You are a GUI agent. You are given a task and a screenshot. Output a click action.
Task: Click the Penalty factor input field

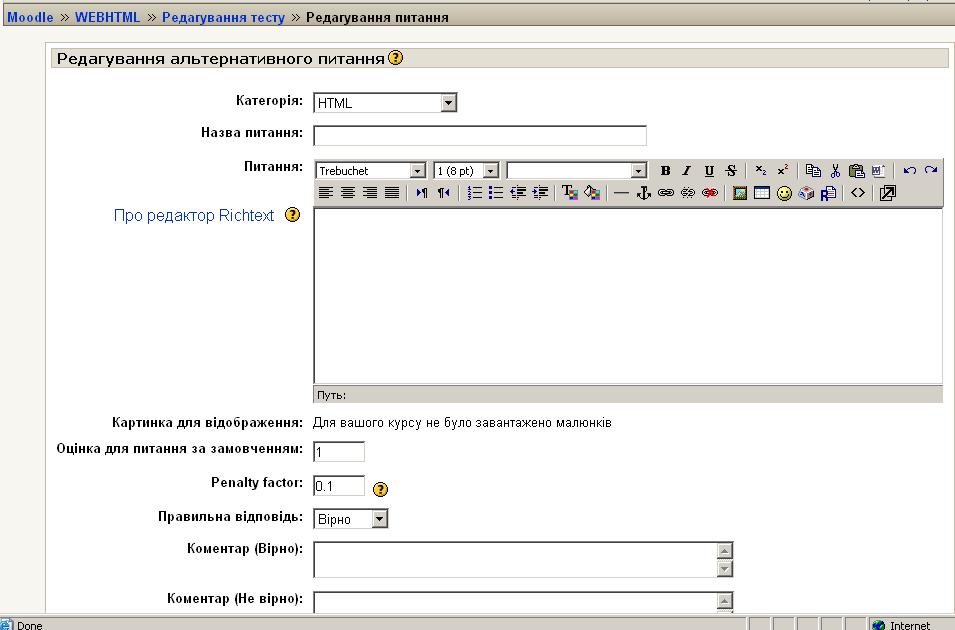pyautogui.click(x=339, y=486)
